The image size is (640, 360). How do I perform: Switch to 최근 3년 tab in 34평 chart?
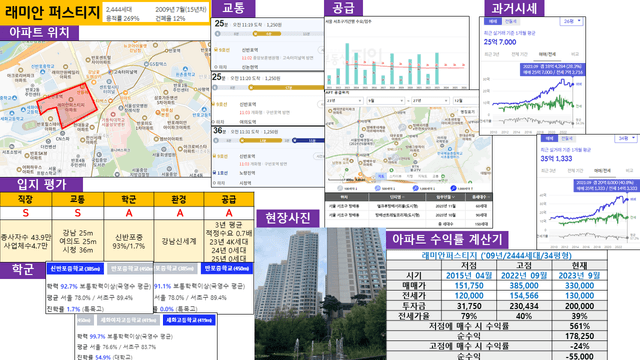pos(548,171)
